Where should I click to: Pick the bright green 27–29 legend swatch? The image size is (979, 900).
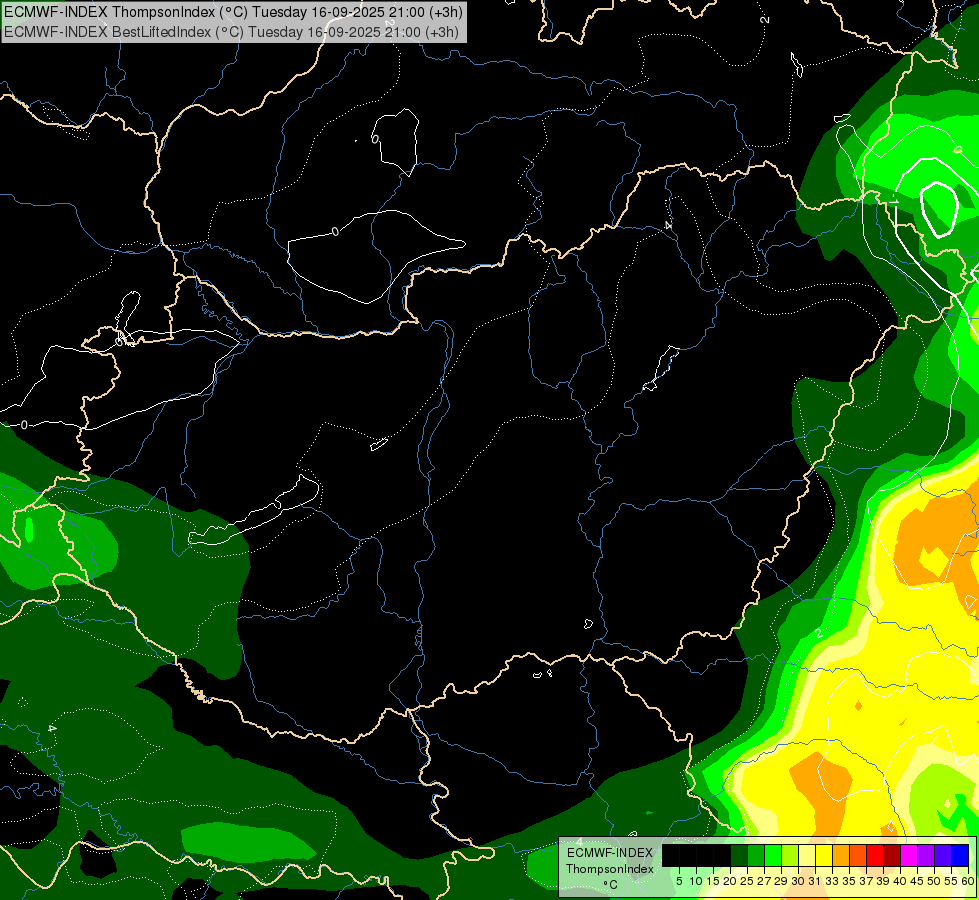[x=773, y=855]
